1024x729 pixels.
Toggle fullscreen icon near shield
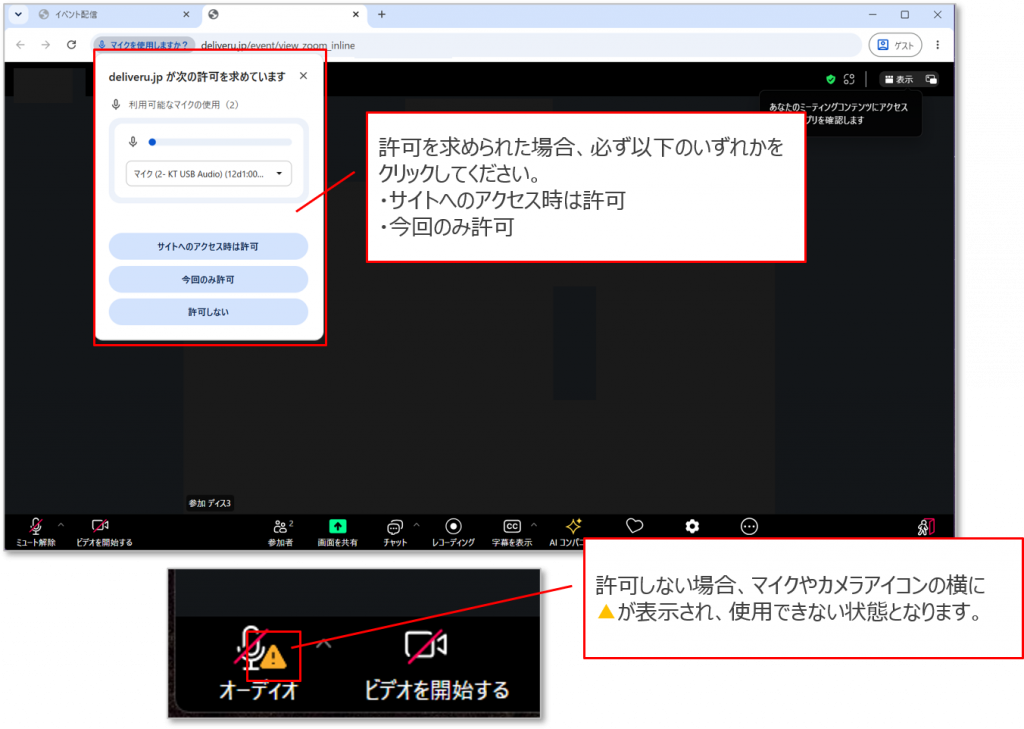[849, 79]
